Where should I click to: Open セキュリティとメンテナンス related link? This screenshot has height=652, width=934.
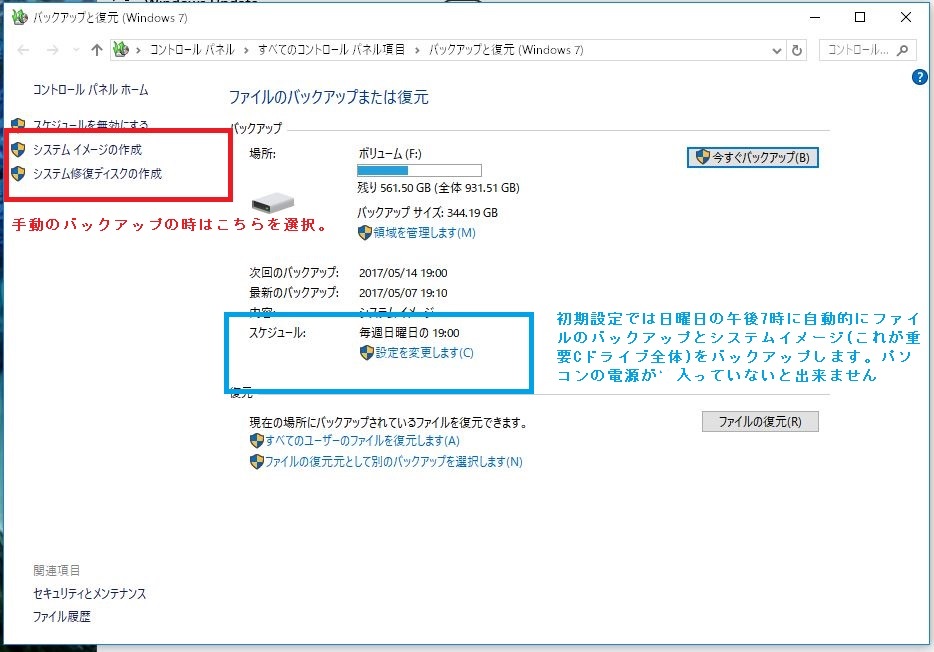coord(89,594)
